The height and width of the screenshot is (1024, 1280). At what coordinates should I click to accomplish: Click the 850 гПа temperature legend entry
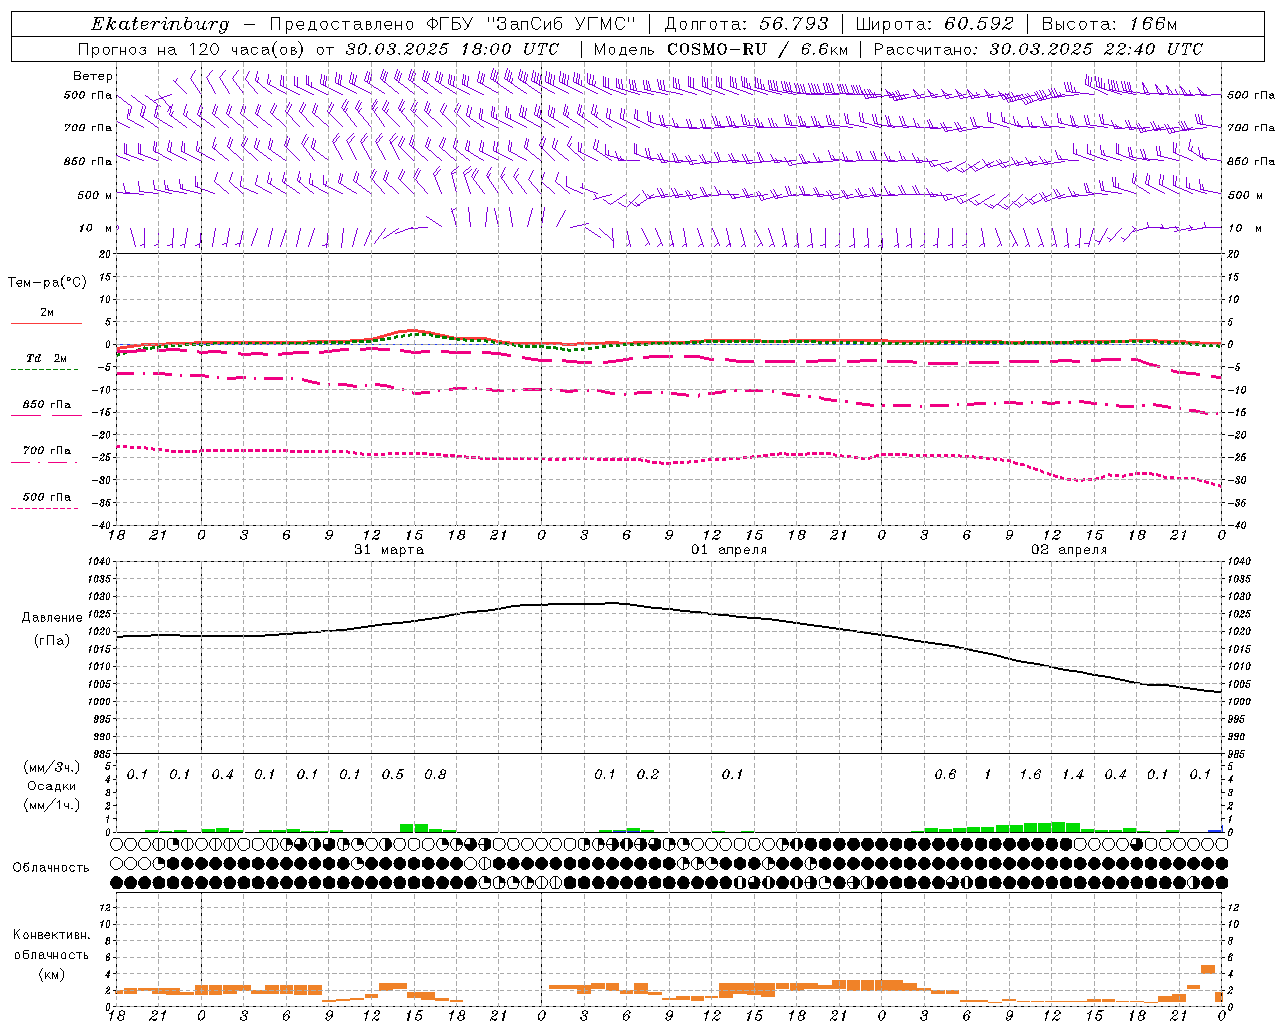coord(47,405)
